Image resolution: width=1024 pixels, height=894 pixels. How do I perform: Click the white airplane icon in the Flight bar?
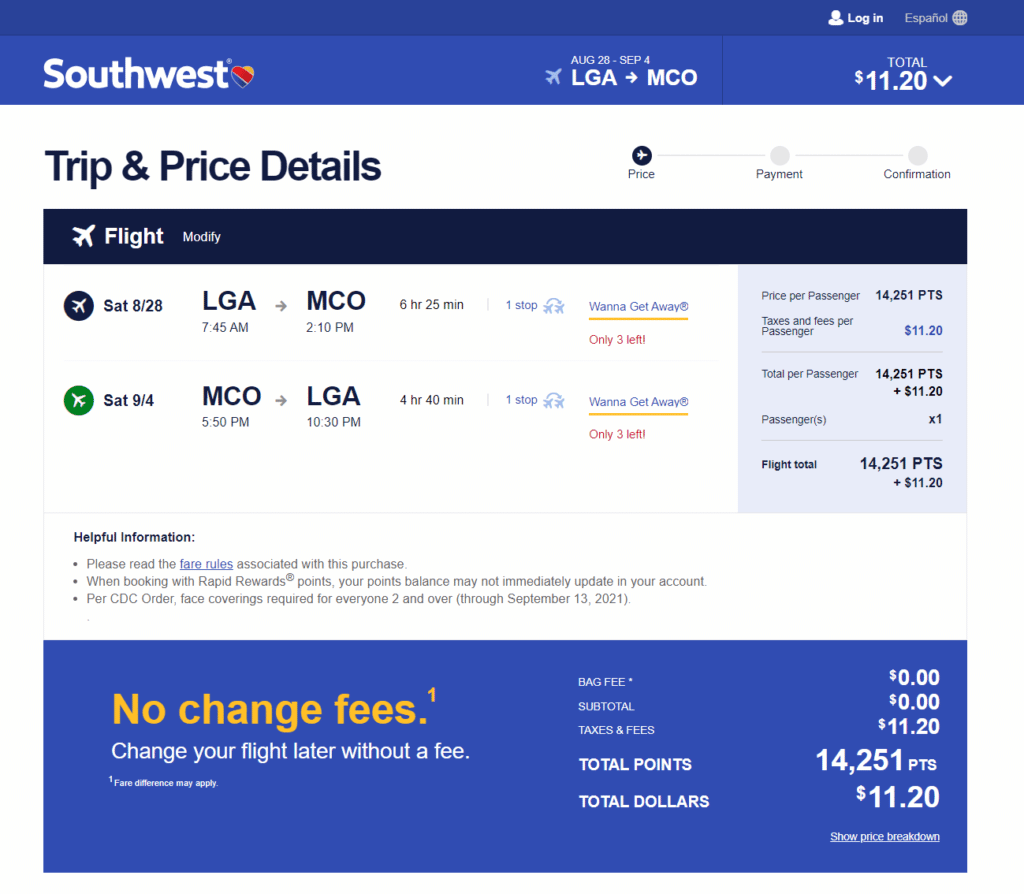(84, 236)
